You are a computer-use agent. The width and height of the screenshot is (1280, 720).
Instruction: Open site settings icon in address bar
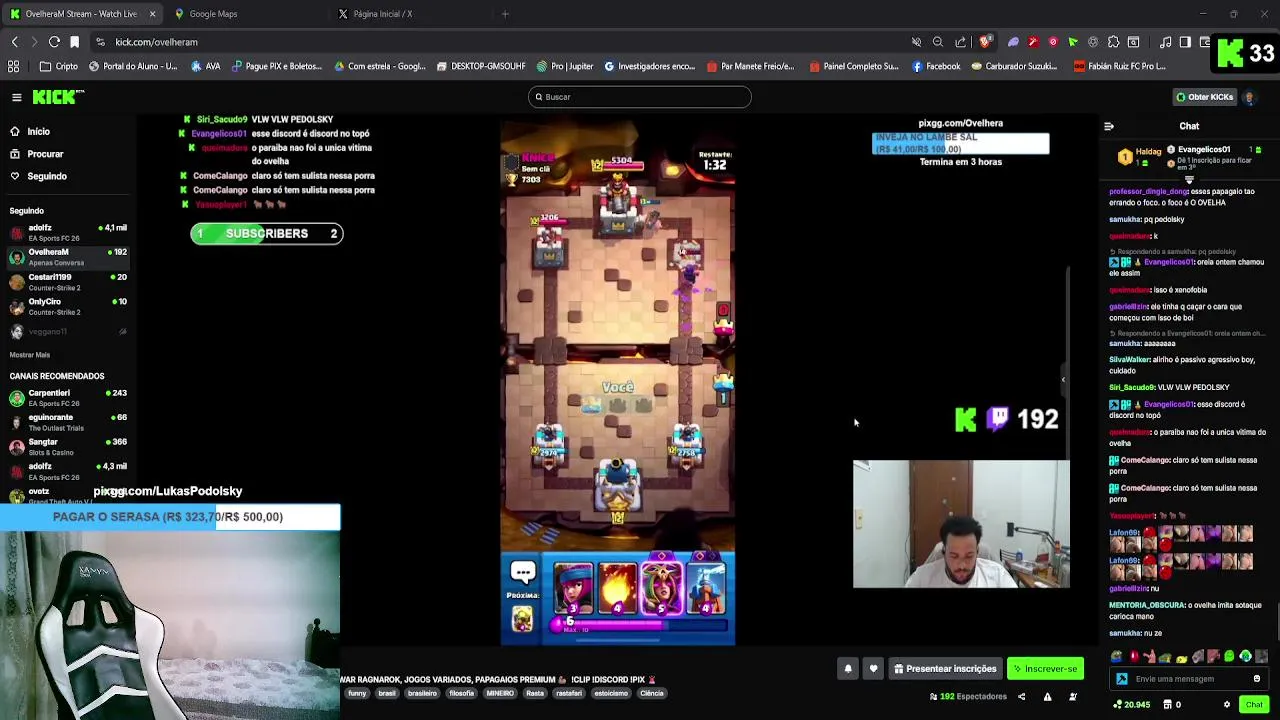coord(100,42)
